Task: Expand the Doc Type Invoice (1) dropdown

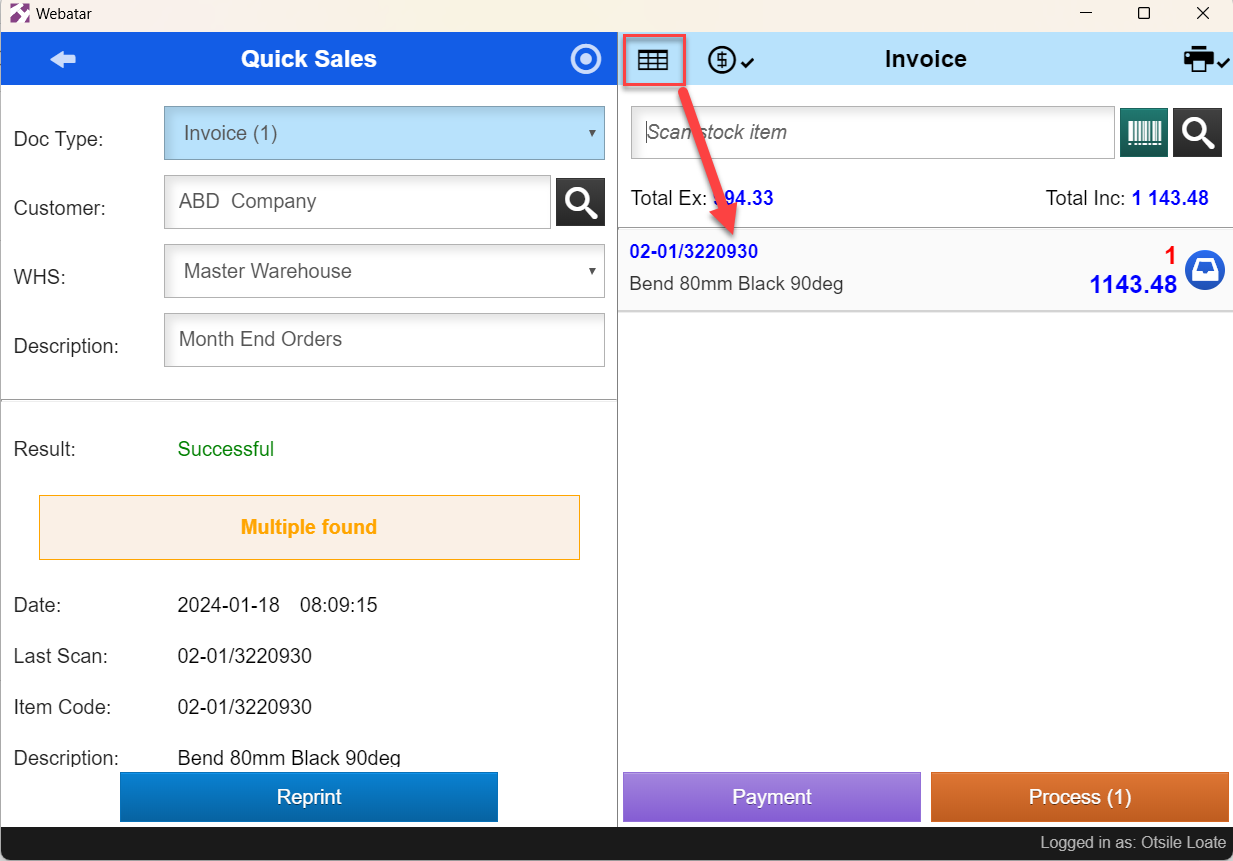Action: pyautogui.click(x=384, y=133)
